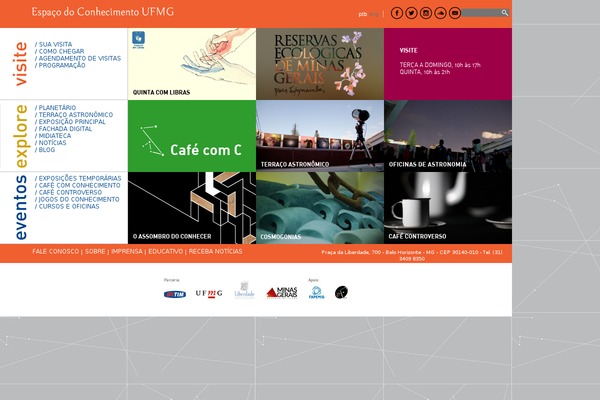Open the Programação menu item

pyautogui.click(x=60, y=65)
